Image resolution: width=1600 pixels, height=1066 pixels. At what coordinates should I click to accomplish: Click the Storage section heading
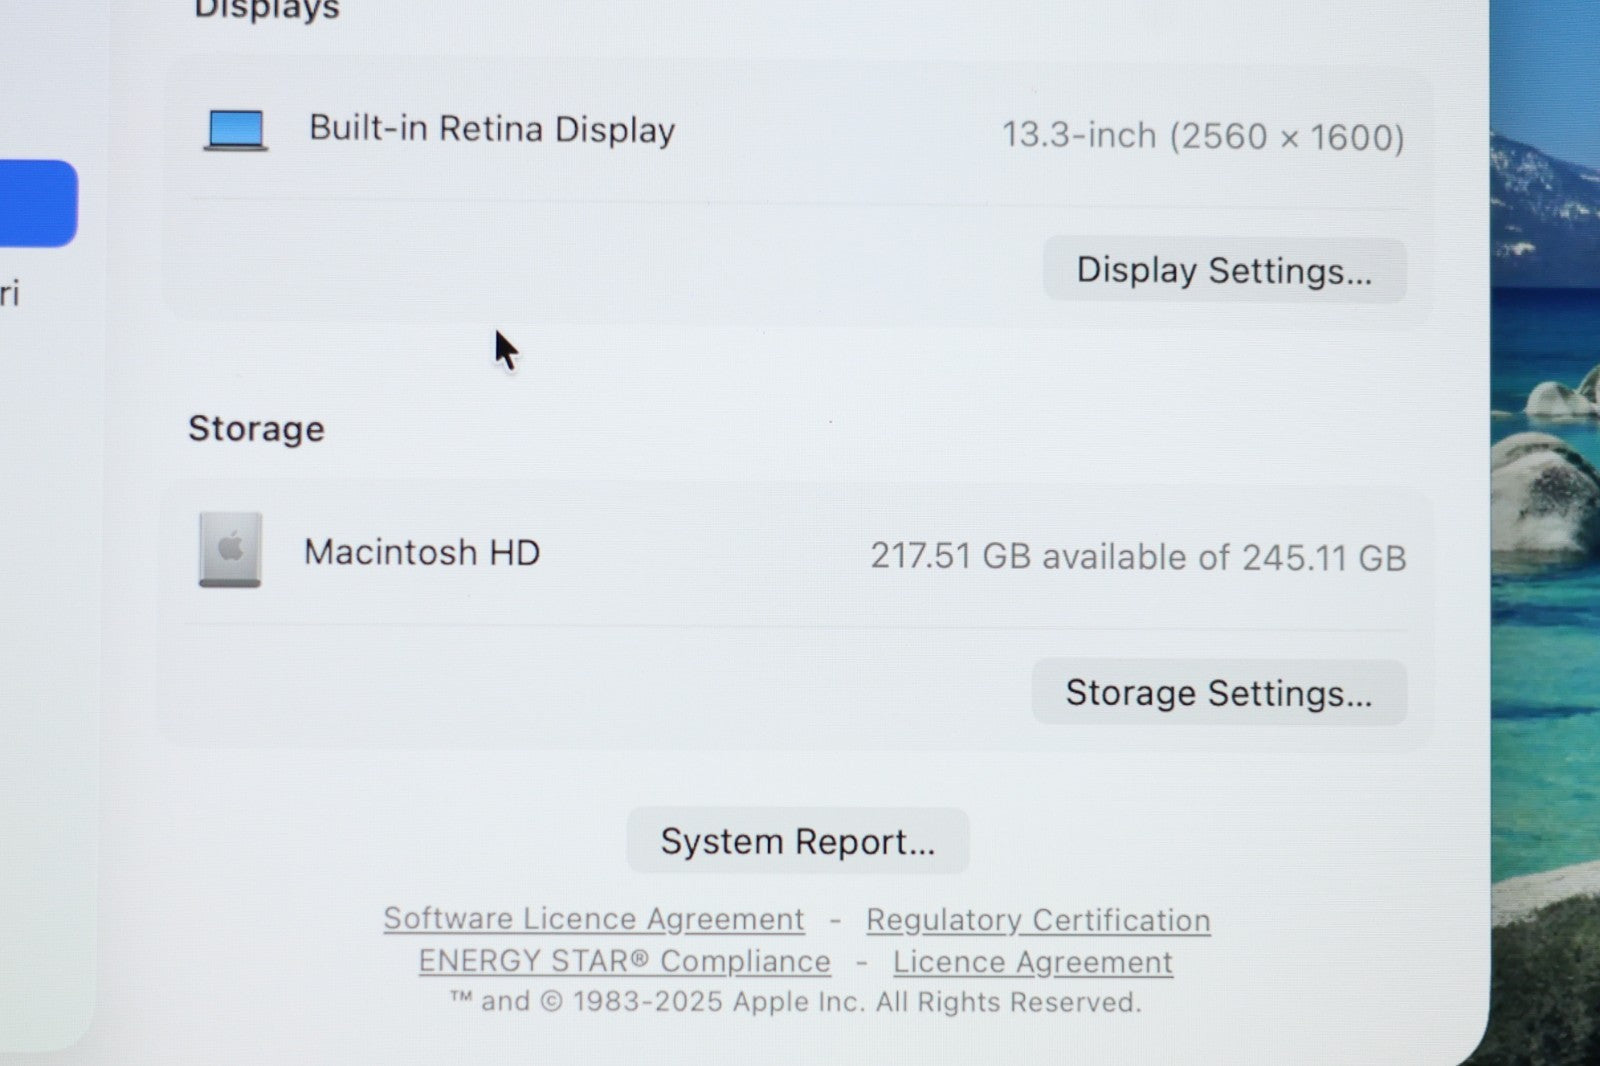click(x=256, y=428)
